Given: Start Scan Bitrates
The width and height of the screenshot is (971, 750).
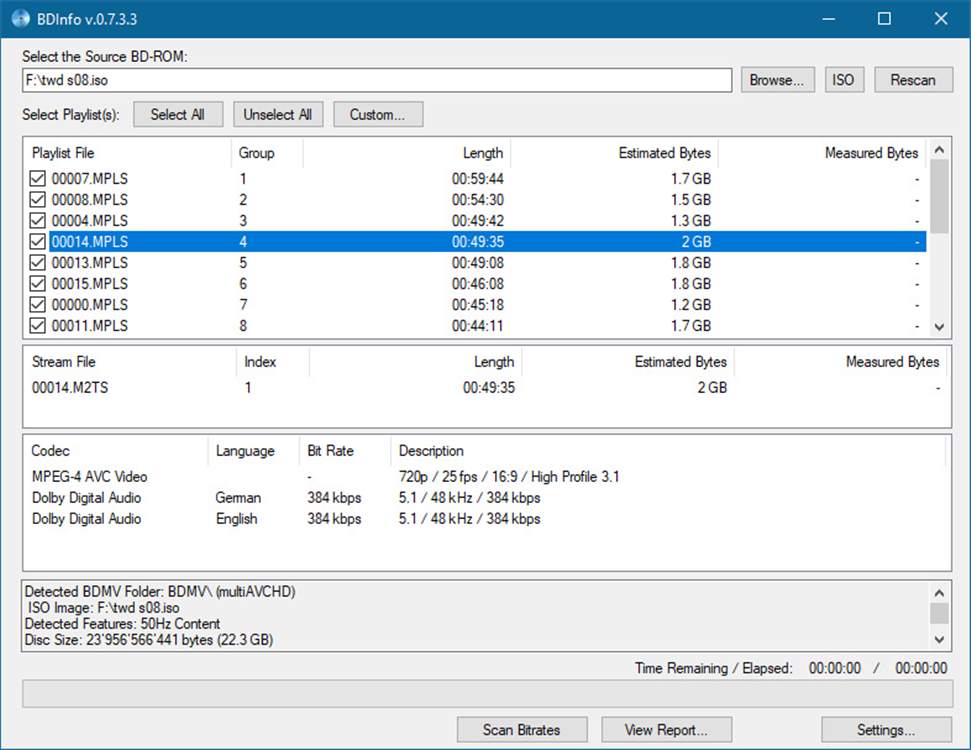Looking at the screenshot, I should (522, 730).
